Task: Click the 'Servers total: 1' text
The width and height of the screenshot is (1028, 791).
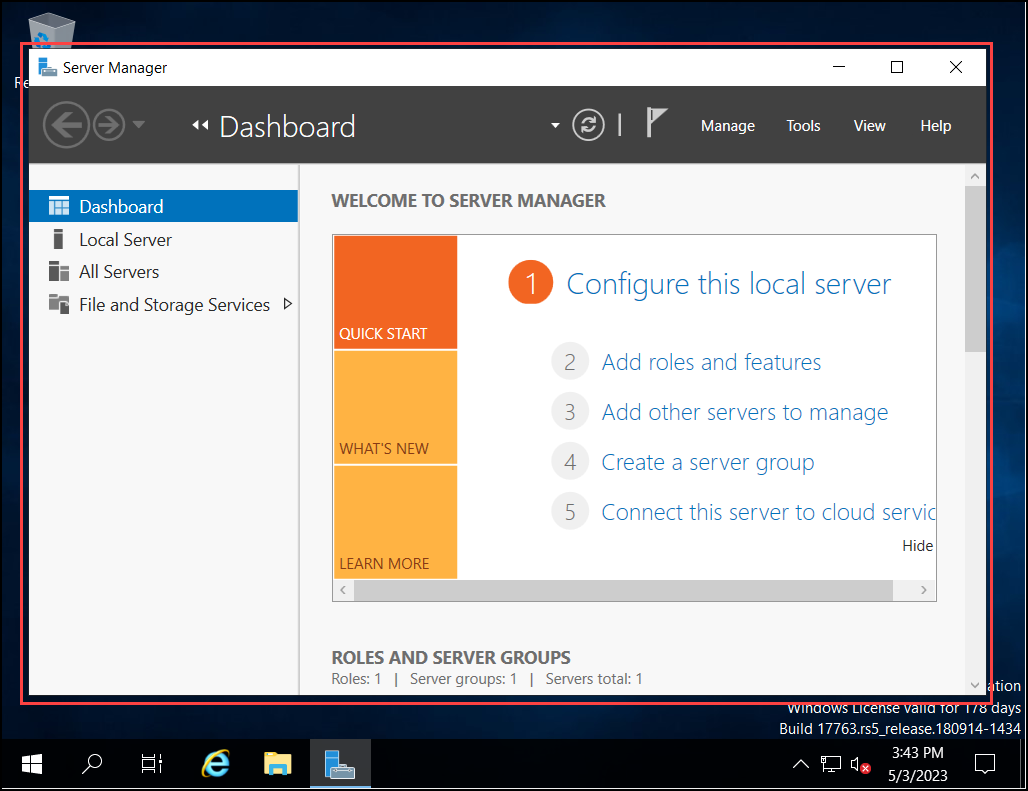Action: pyautogui.click(x=594, y=679)
